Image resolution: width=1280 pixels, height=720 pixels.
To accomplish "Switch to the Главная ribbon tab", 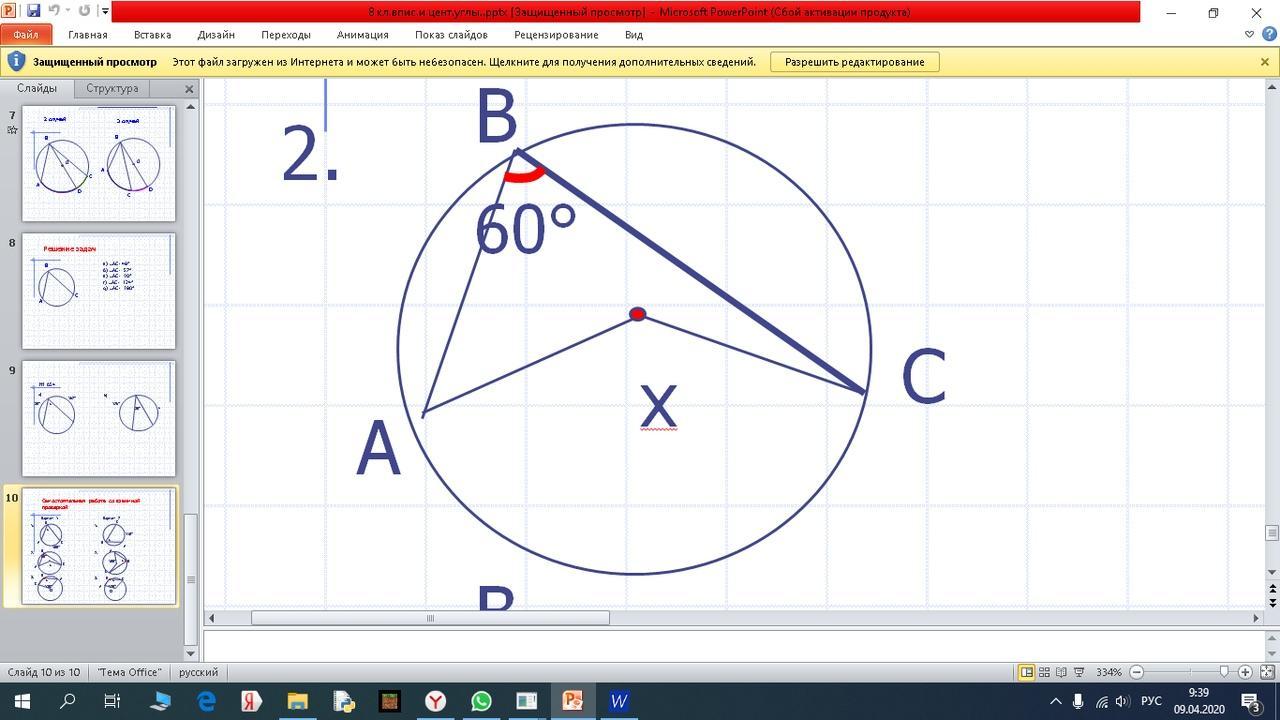I will pos(88,35).
